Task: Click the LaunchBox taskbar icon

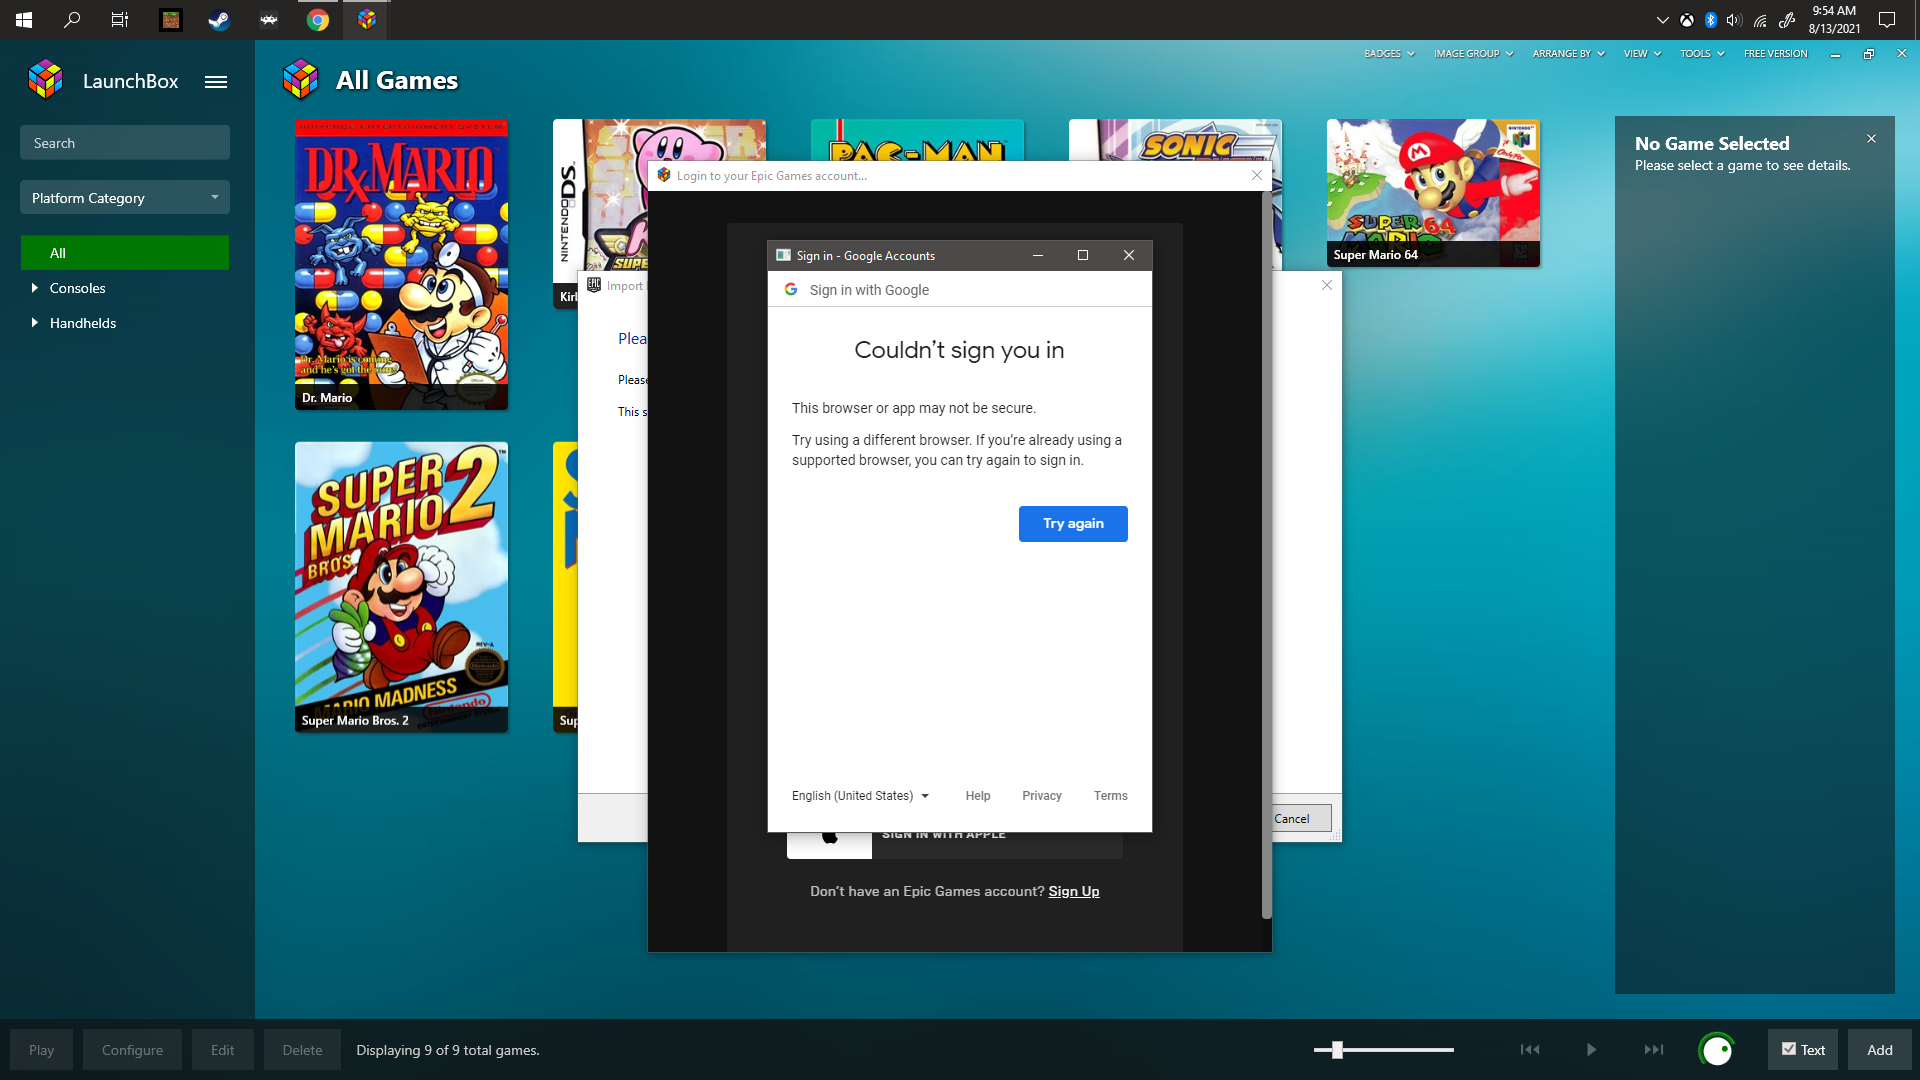Action: click(367, 20)
